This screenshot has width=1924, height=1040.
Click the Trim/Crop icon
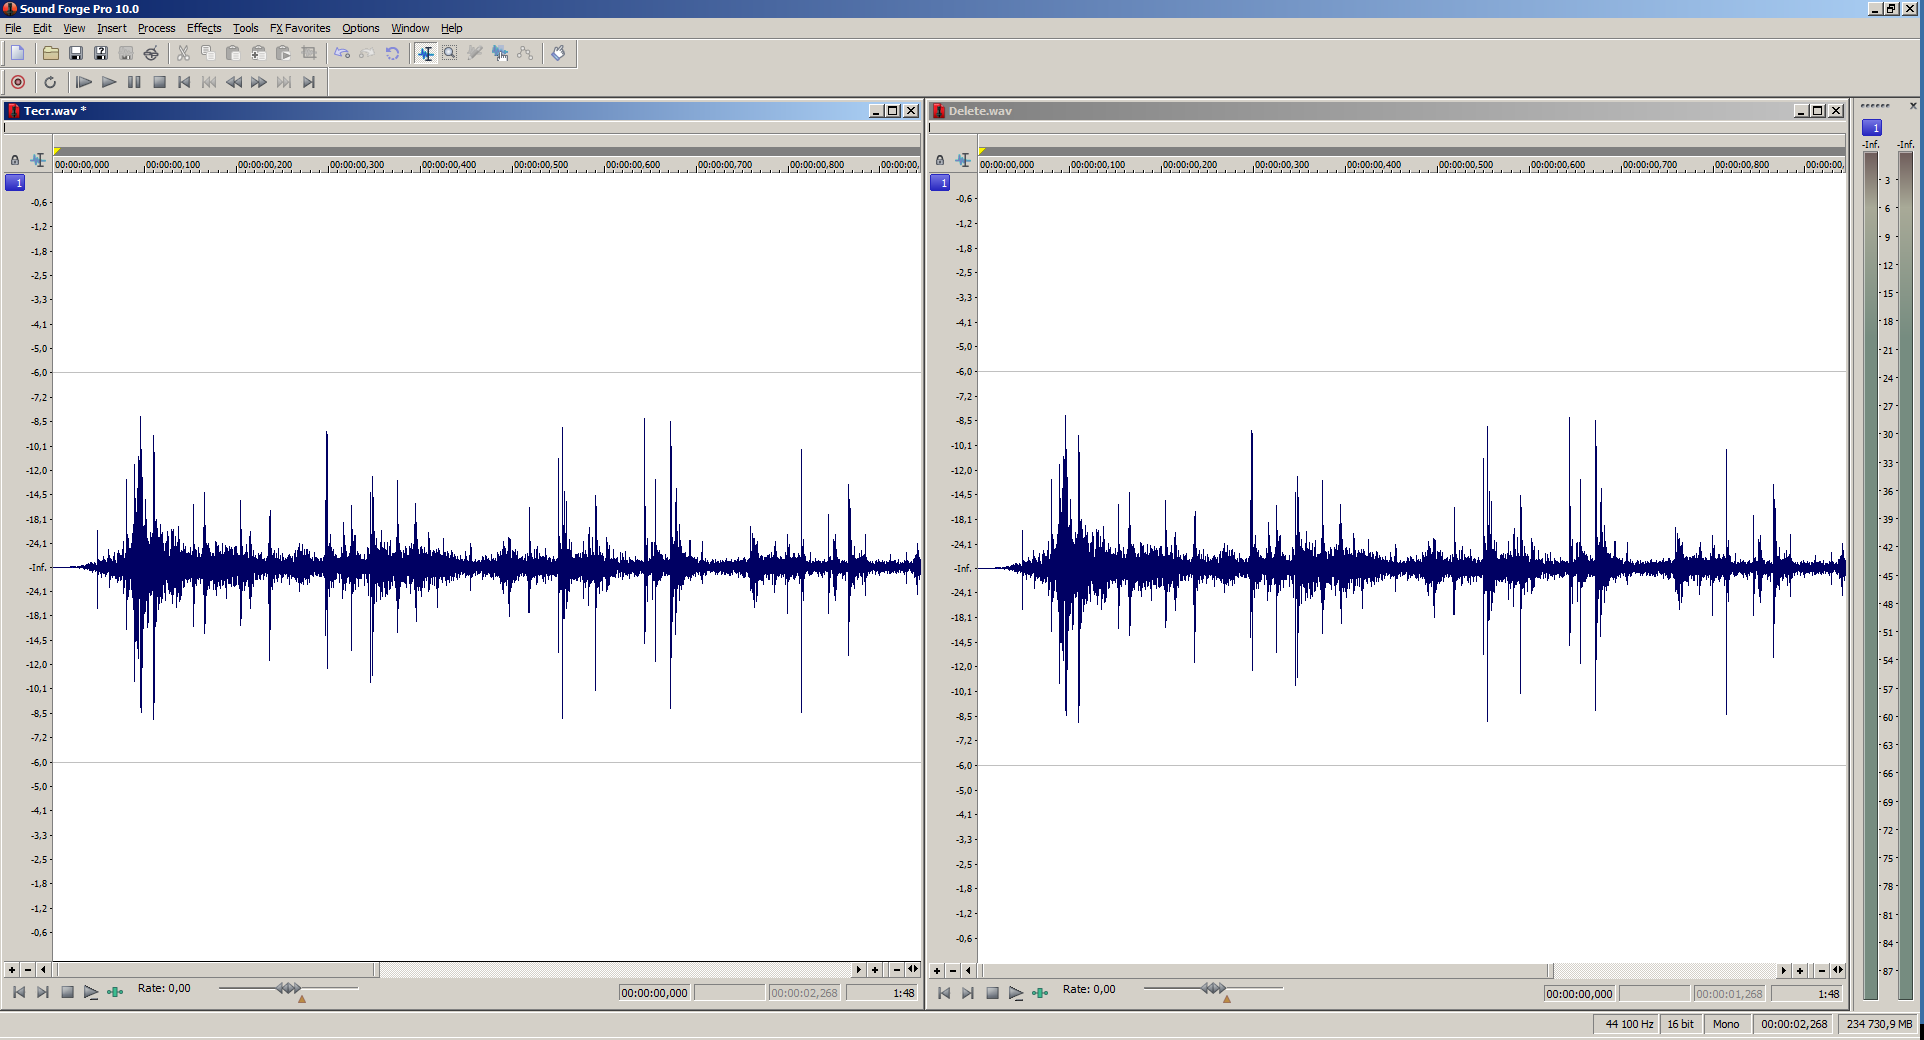(309, 53)
